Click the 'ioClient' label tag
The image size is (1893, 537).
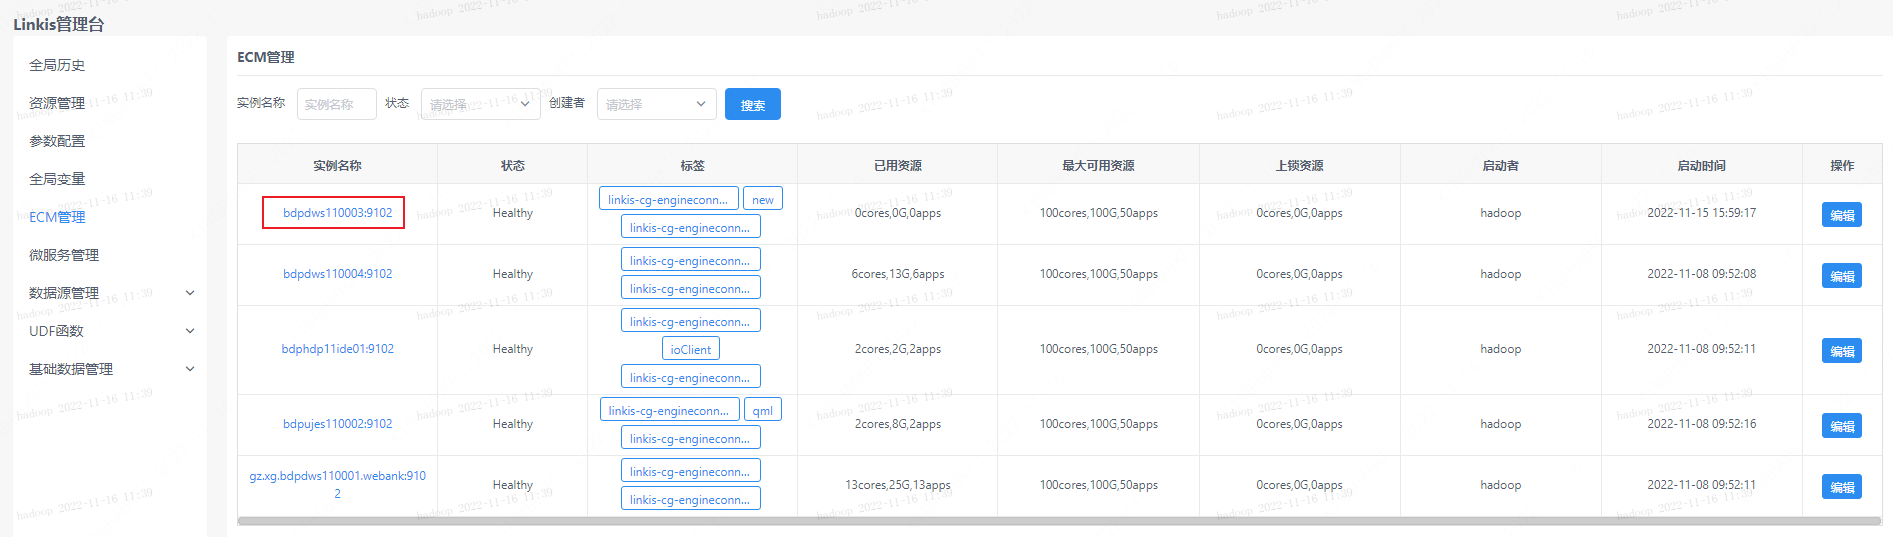pyautogui.click(x=690, y=350)
